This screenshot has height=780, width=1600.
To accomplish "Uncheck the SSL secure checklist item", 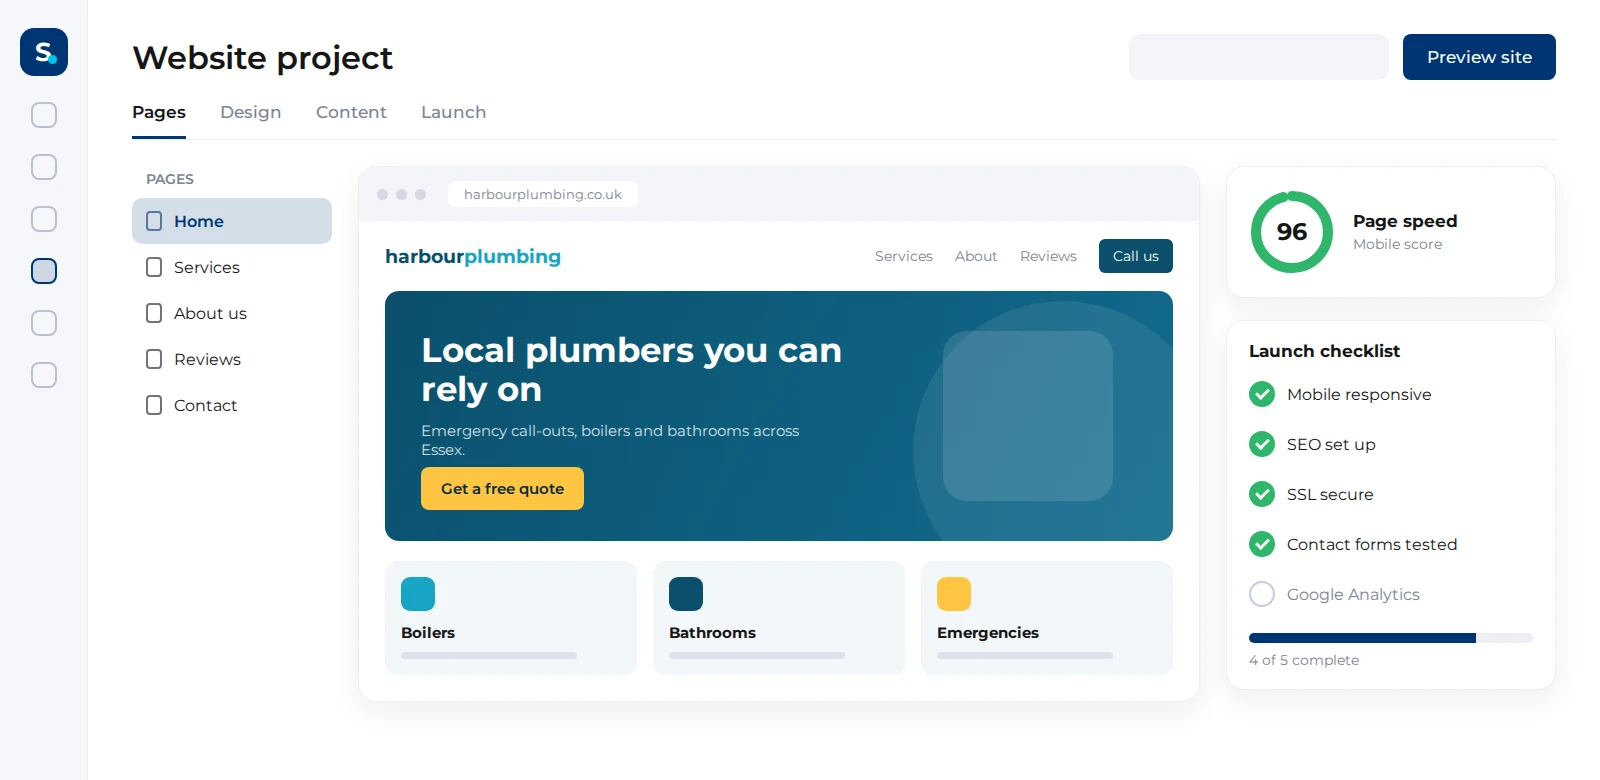I will tap(1262, 494).
